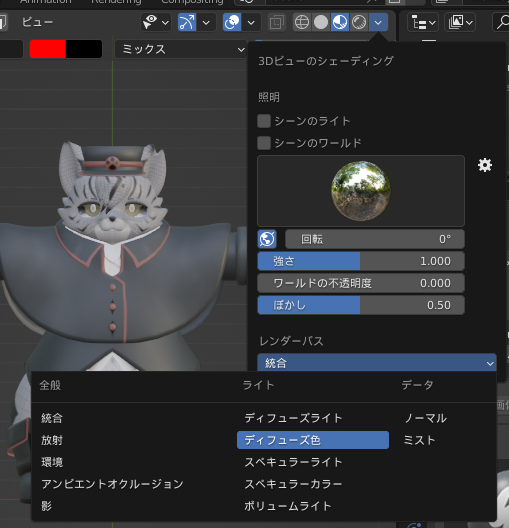Close the shading options dropdown arrow

(378, 22)
